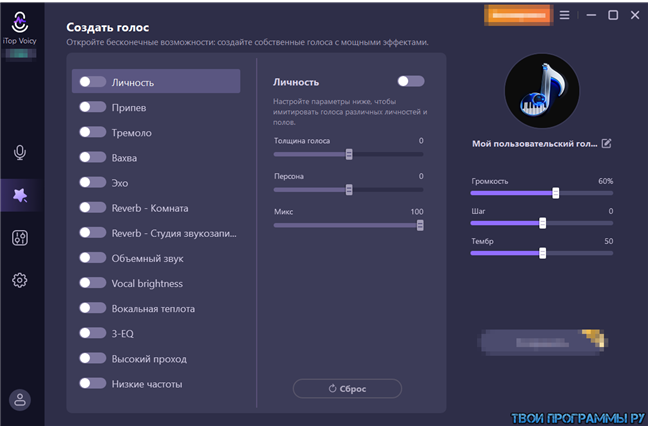Click the Тембр slider handle
The height and width of the screenshot is (426, 648).
(x=542, y=253)
